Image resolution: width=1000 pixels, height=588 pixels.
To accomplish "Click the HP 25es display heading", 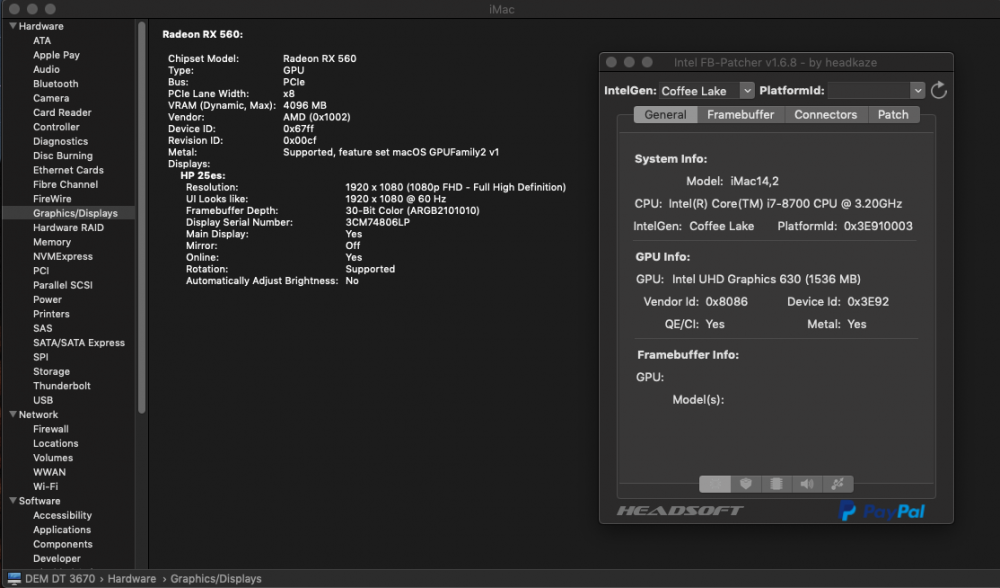I will tap(203, 175).
